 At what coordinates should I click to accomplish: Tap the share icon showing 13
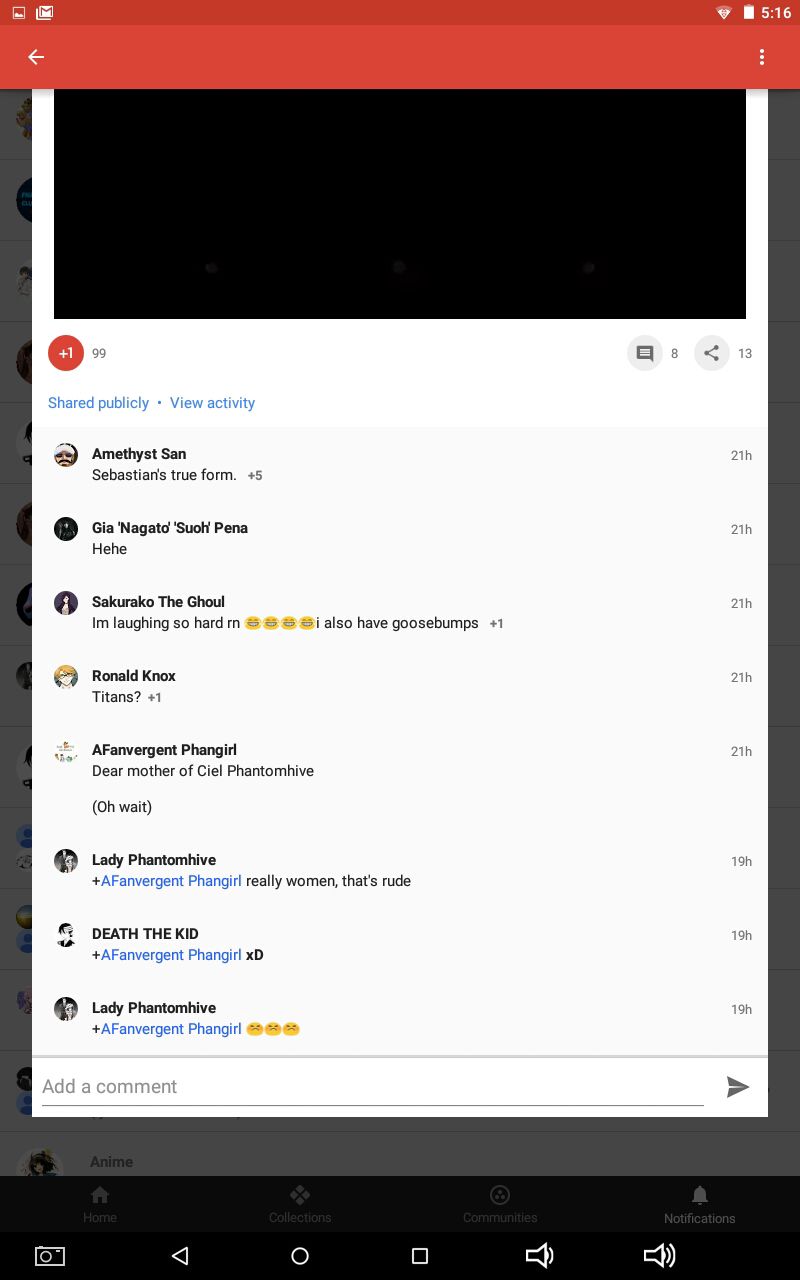click(x=711, y=353)
